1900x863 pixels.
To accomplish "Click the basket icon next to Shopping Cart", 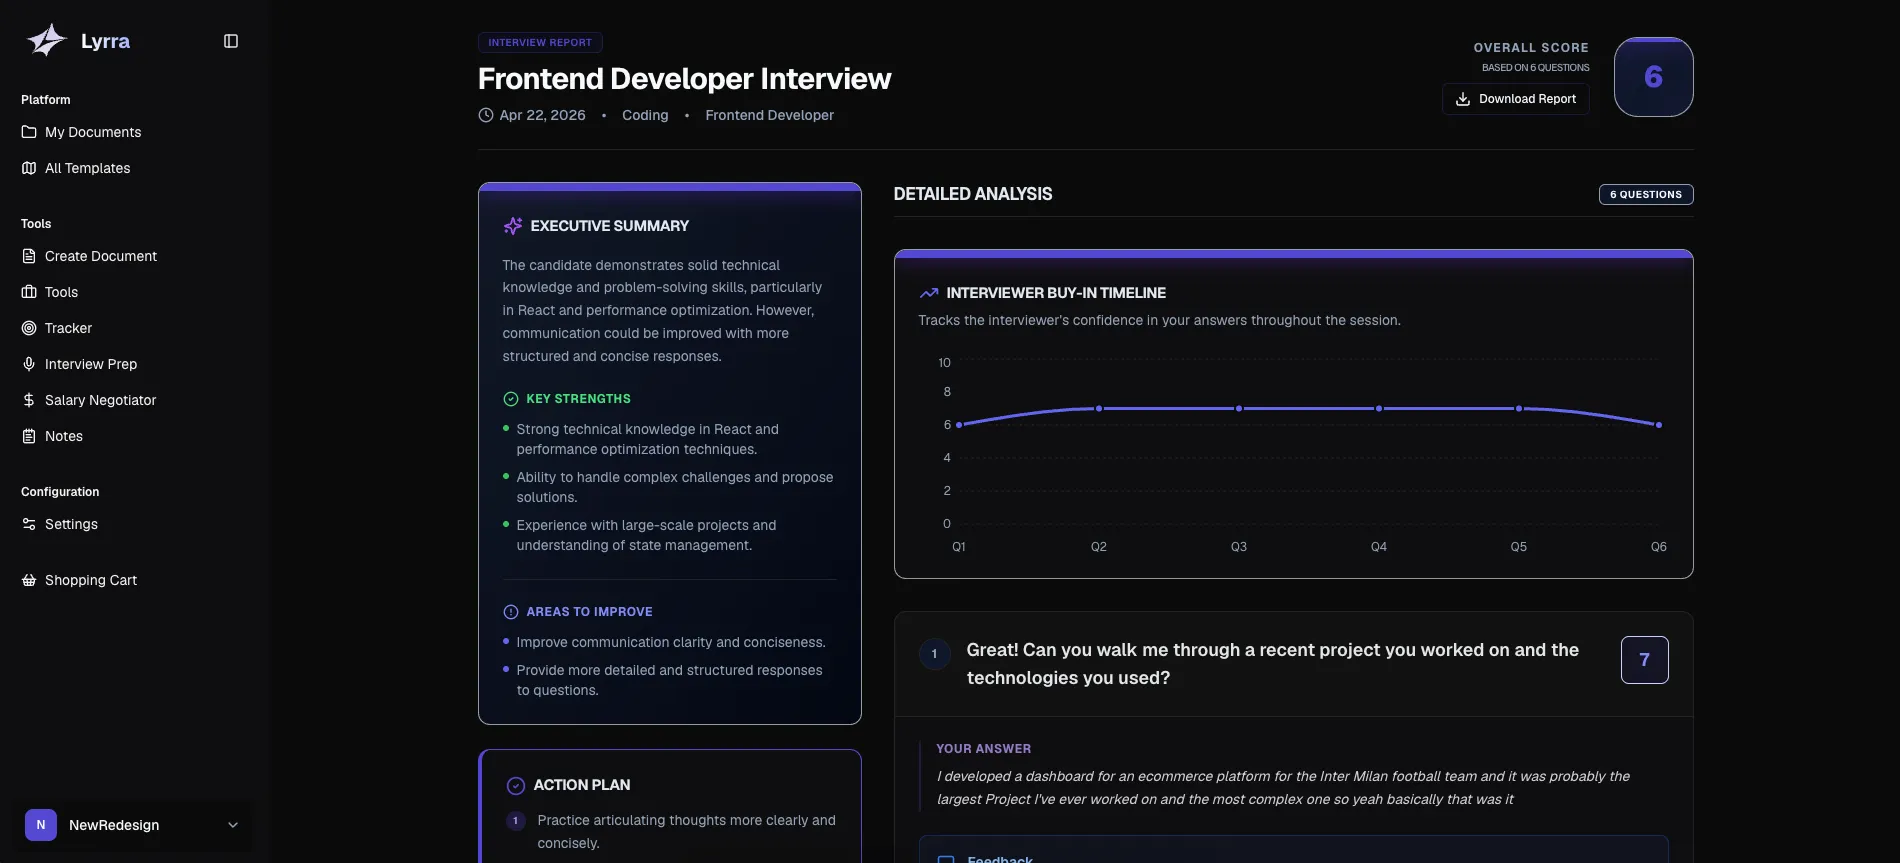I will (29, 580).
